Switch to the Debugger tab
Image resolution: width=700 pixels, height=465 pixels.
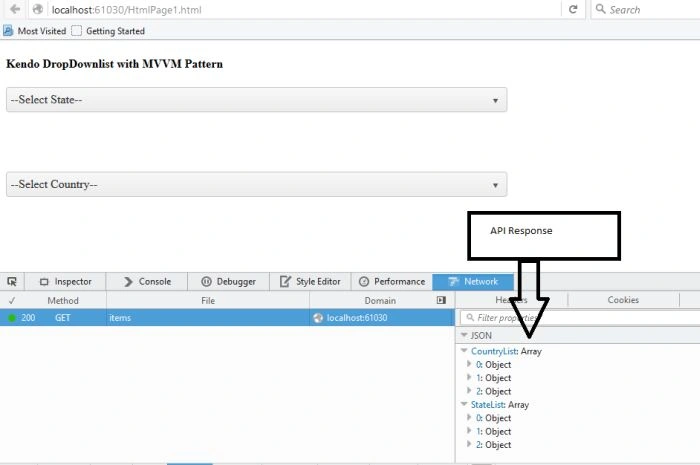(229, 282)
